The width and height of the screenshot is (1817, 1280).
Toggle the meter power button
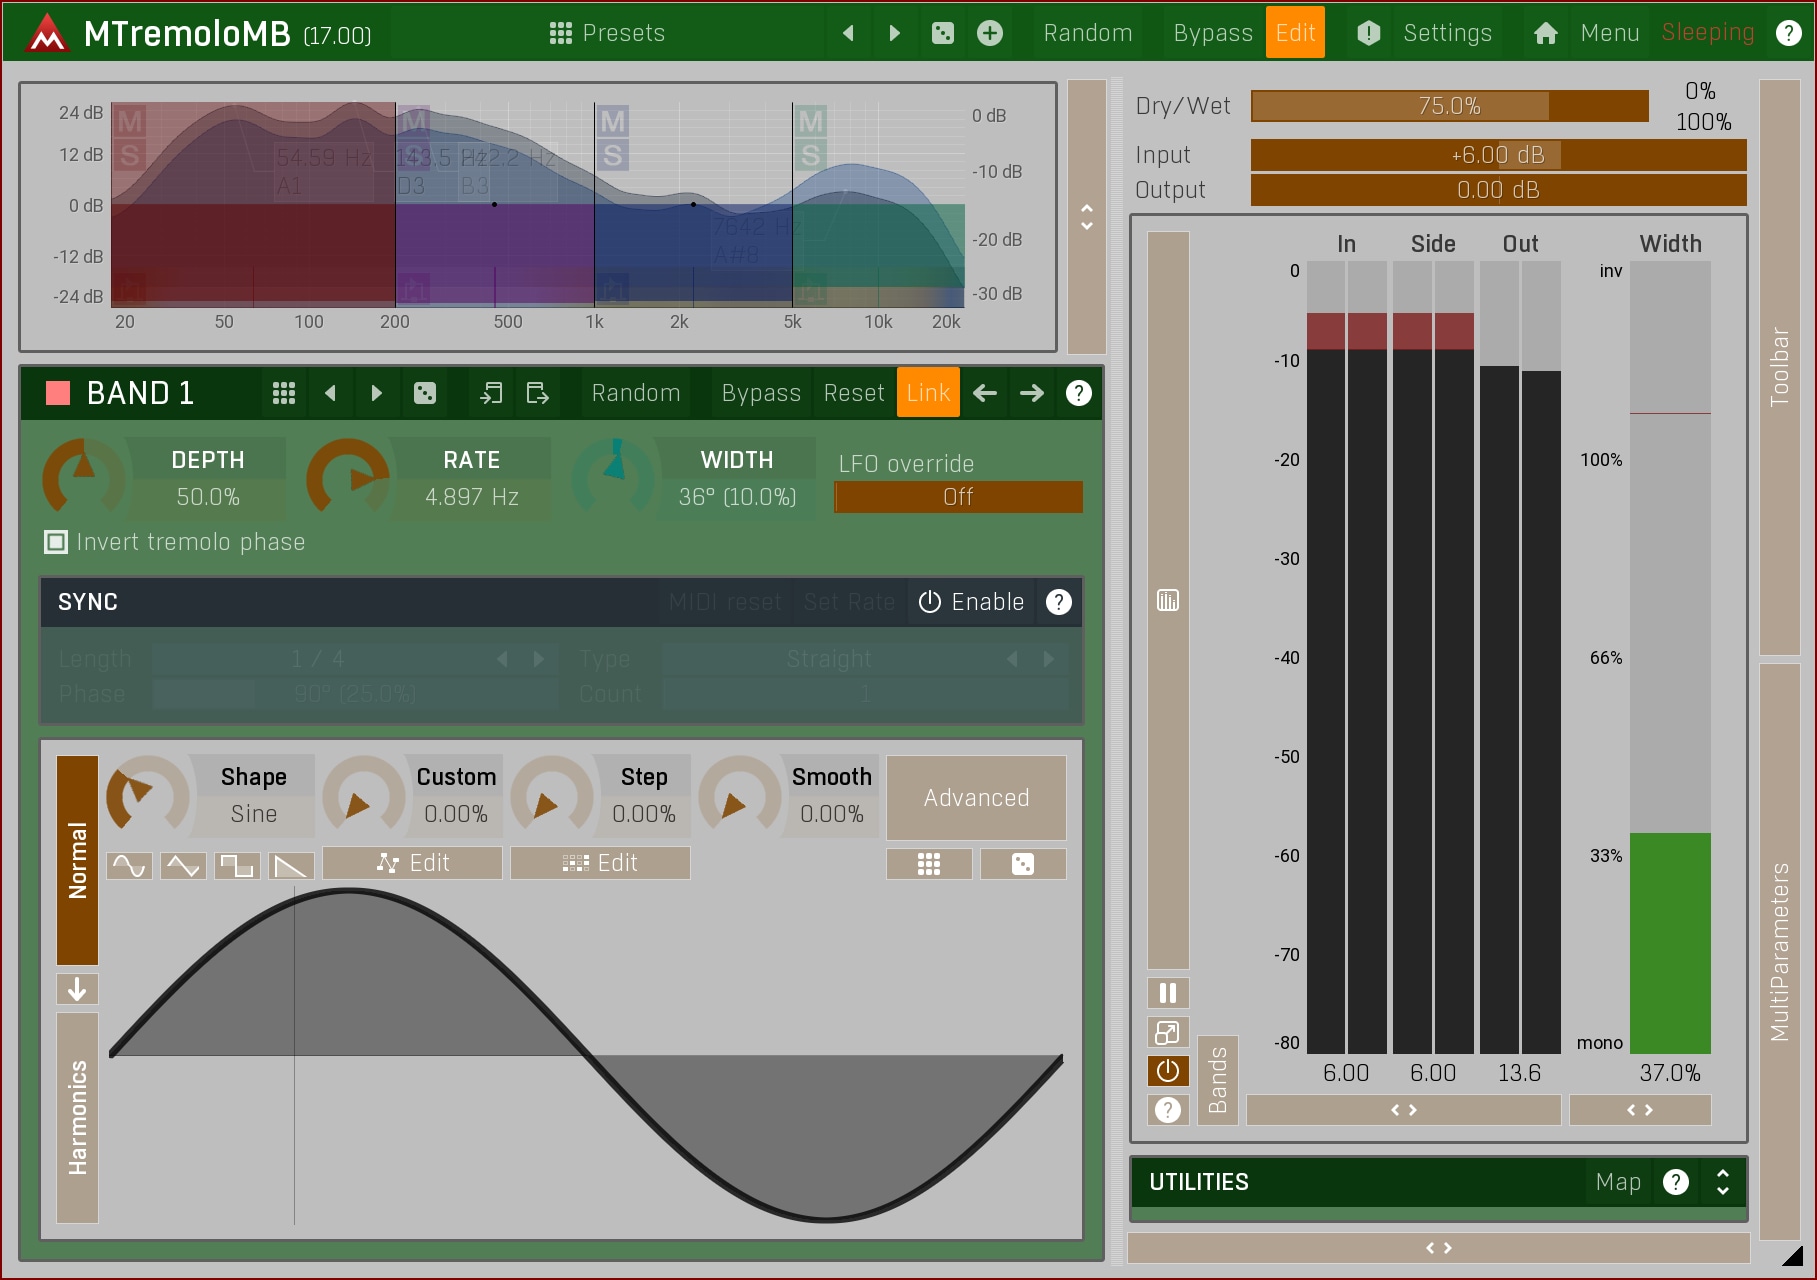tap(1167, 1071)
